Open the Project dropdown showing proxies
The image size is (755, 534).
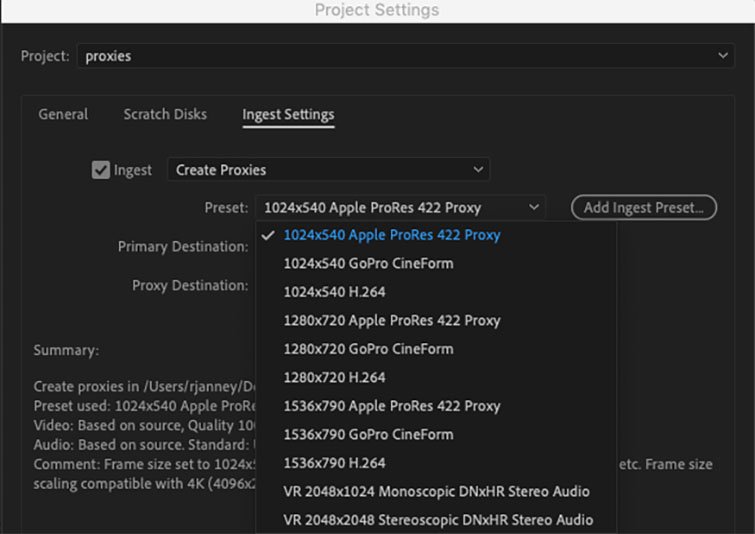405,56
